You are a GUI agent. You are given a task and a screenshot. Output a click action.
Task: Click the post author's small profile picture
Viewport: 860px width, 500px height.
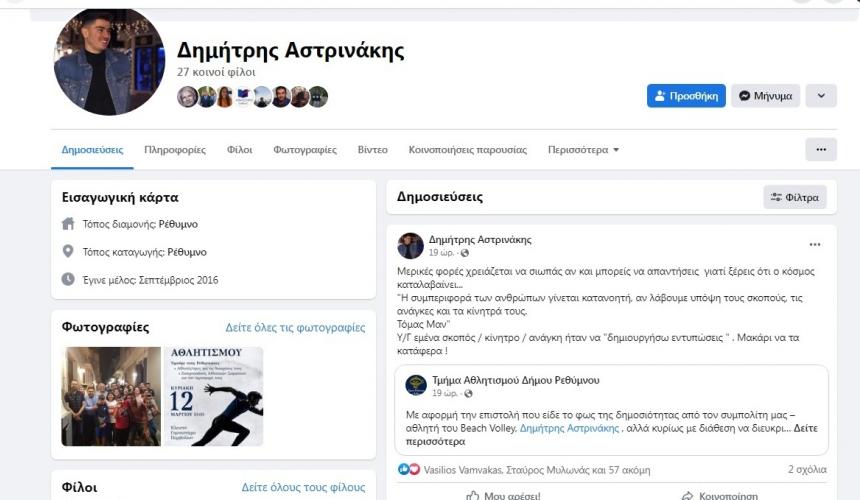point(410,246)
